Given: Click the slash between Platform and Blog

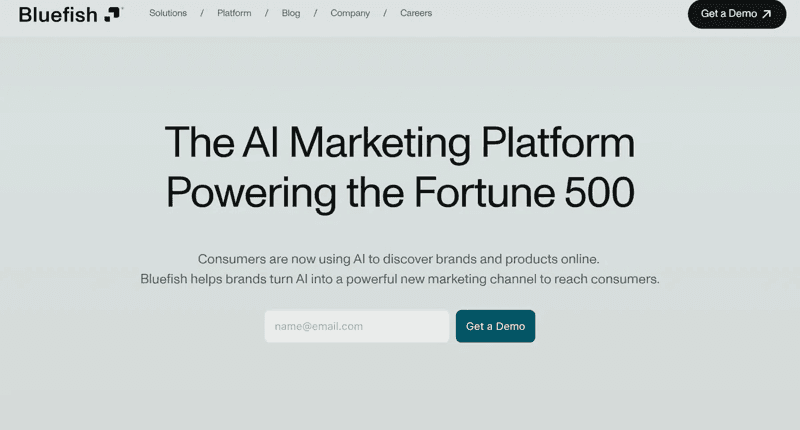Looking at the screenshot, I should point(267,13).
